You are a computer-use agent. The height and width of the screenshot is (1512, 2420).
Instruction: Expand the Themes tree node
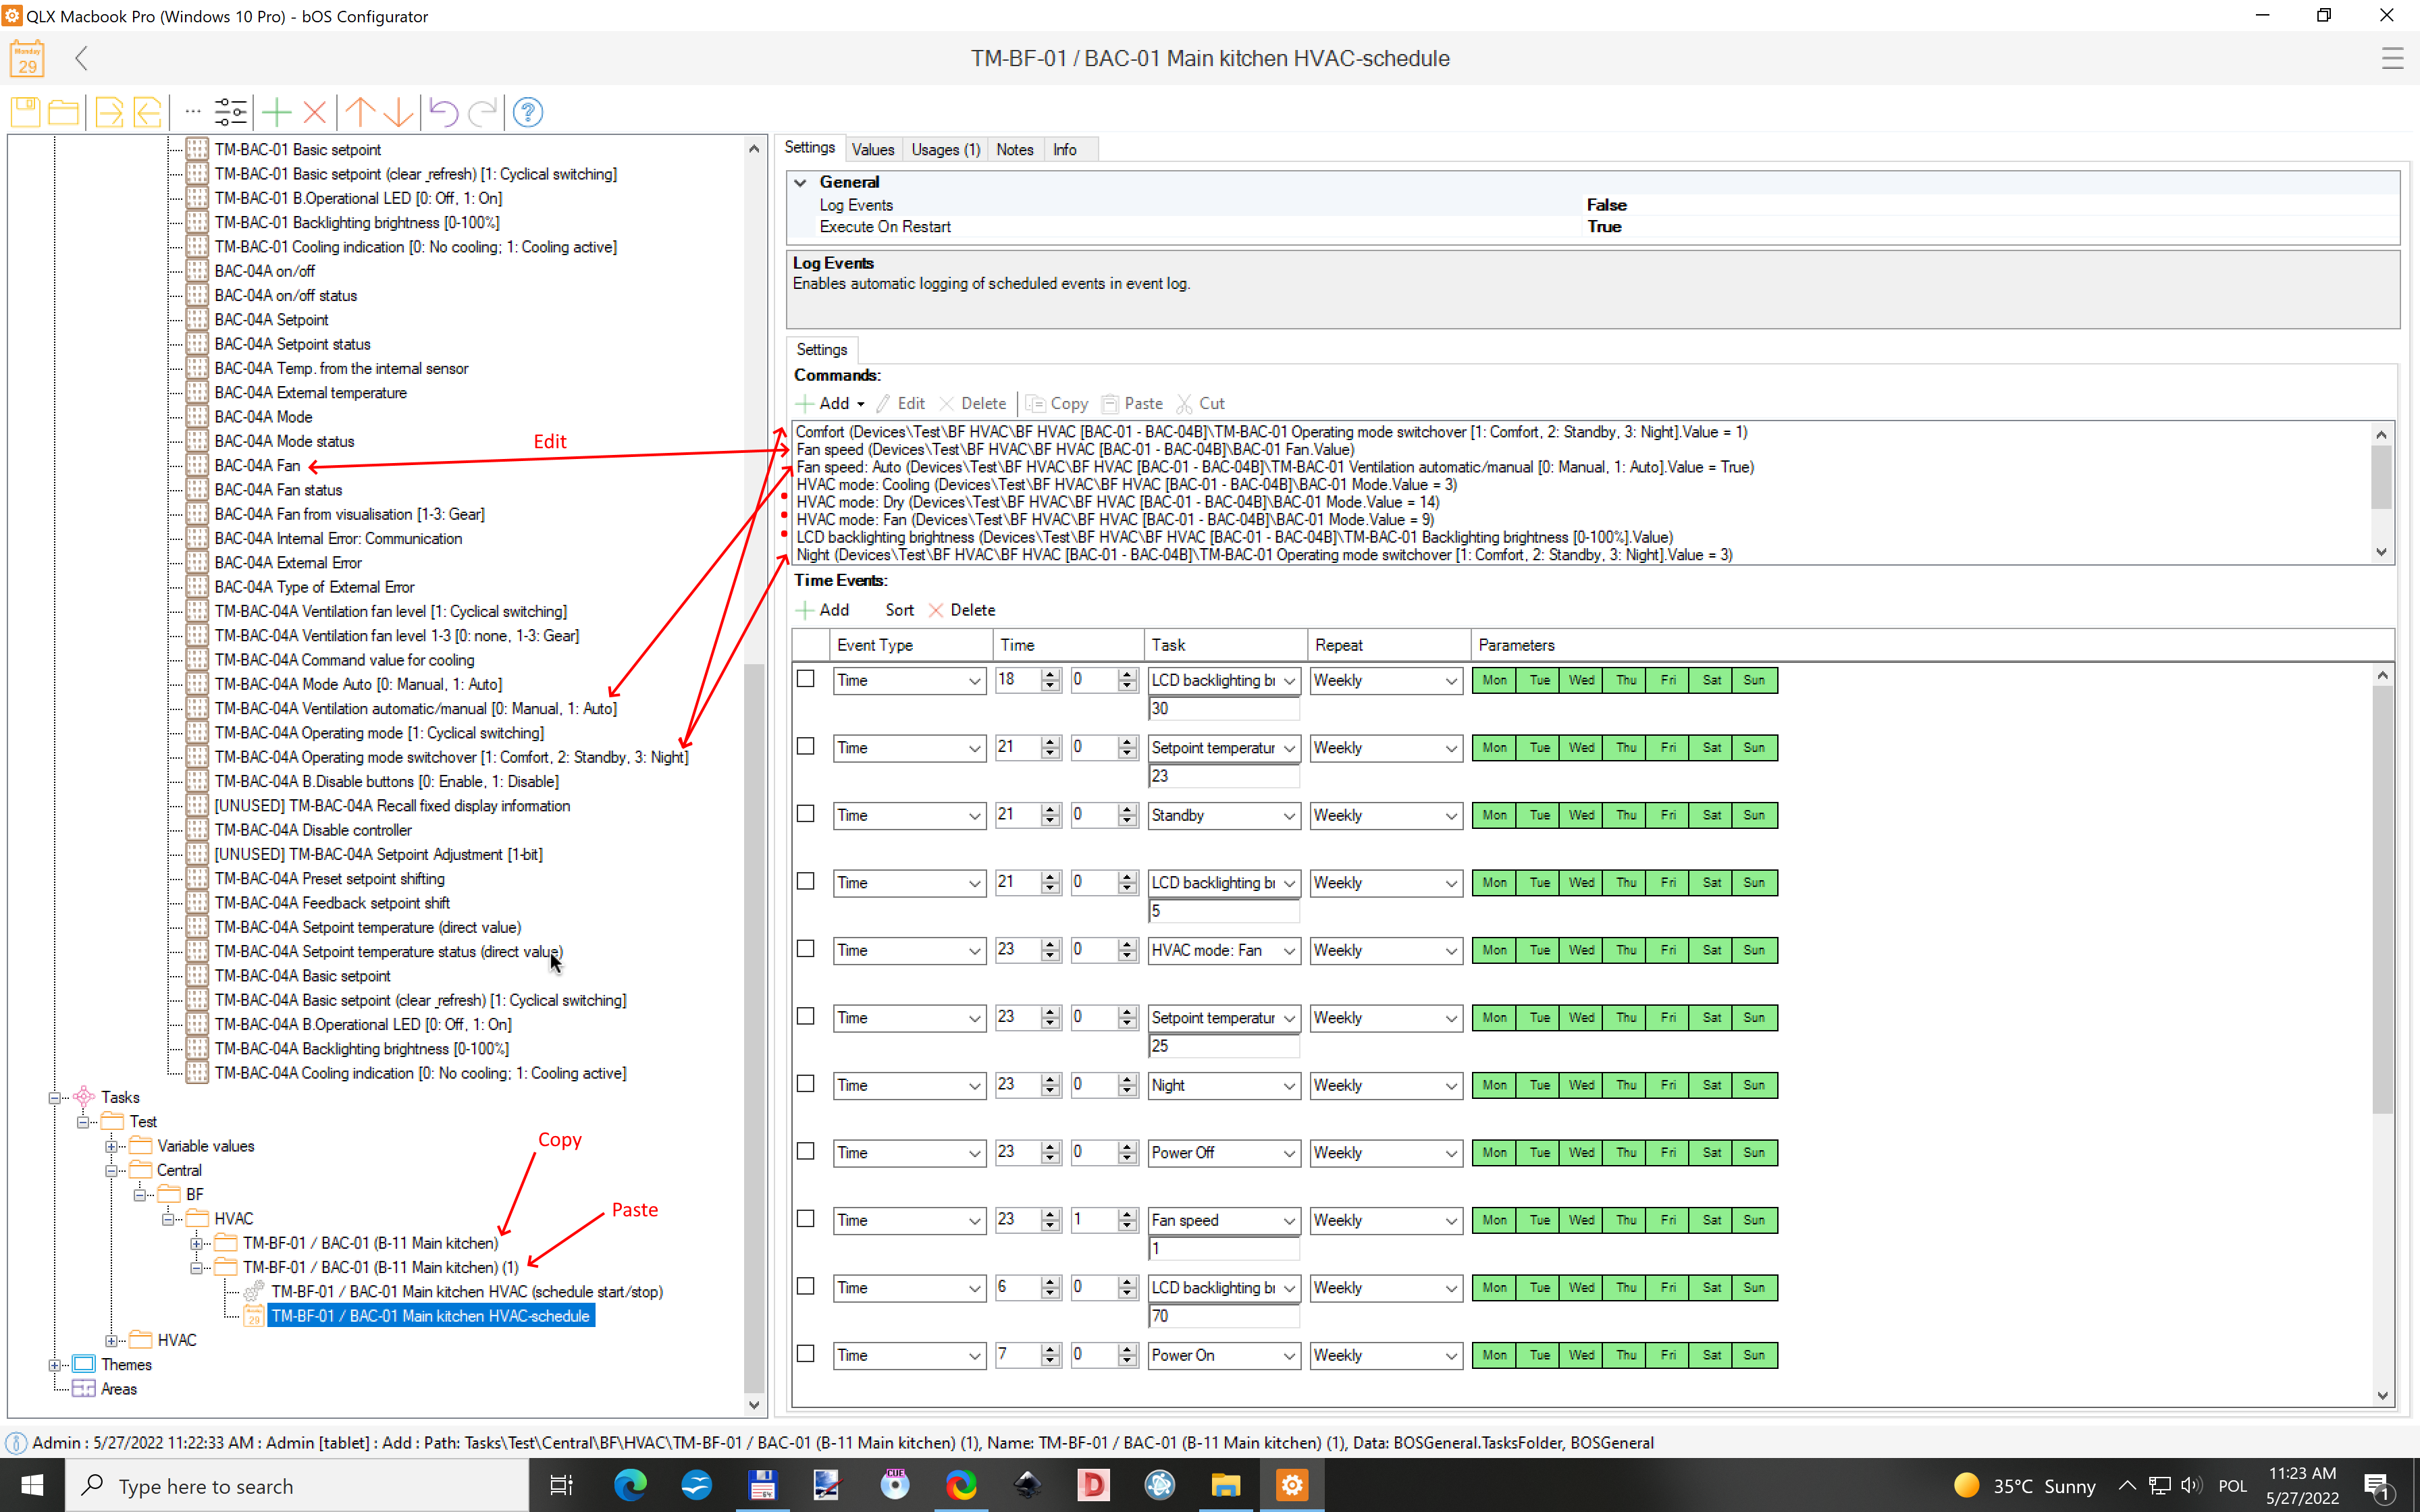click(55, 1365)
